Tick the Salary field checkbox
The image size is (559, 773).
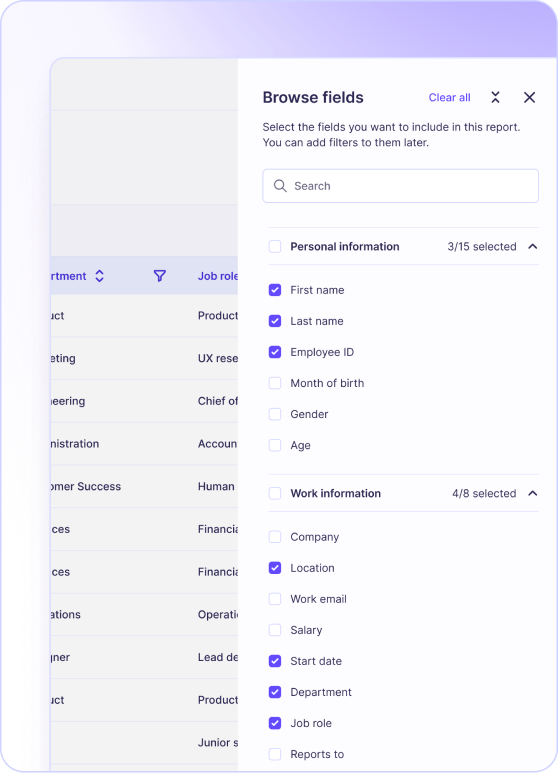tap(275, 630)
